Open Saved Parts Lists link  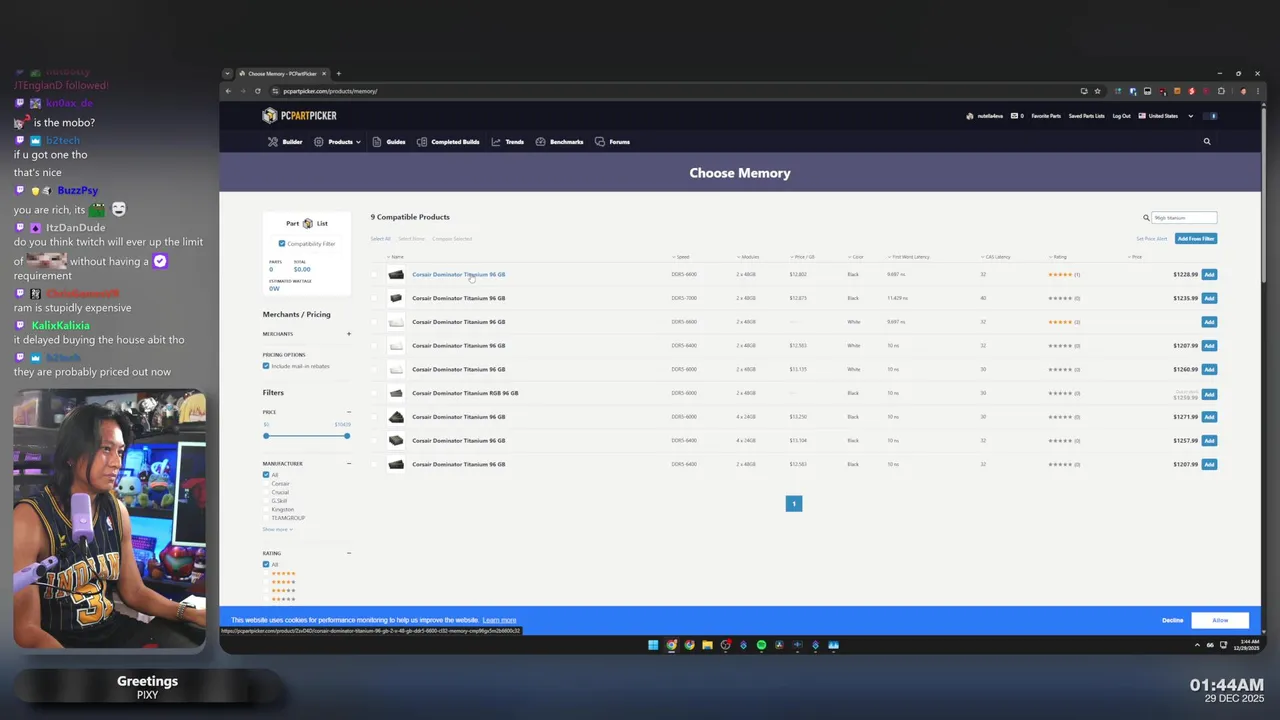pyautogui.click(x=1087, y=116)
